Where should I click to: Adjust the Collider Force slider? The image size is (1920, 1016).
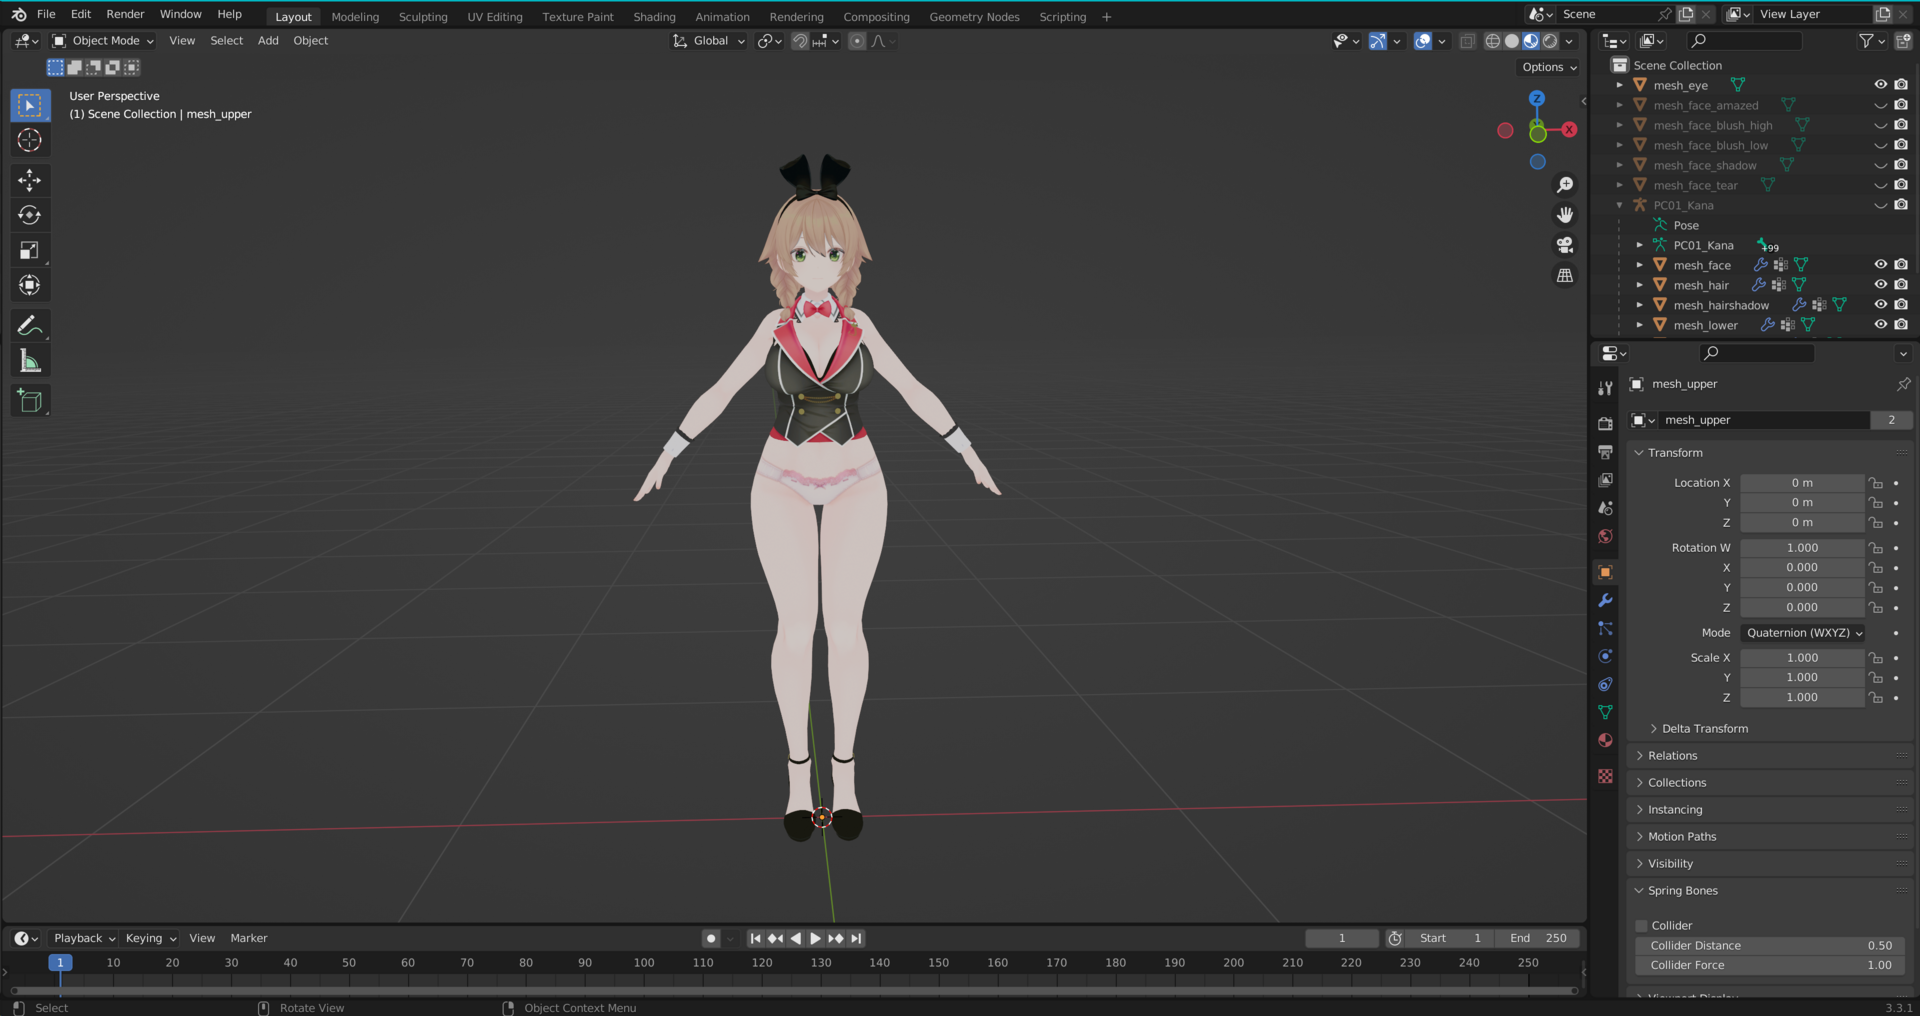tap(1770, 966)
